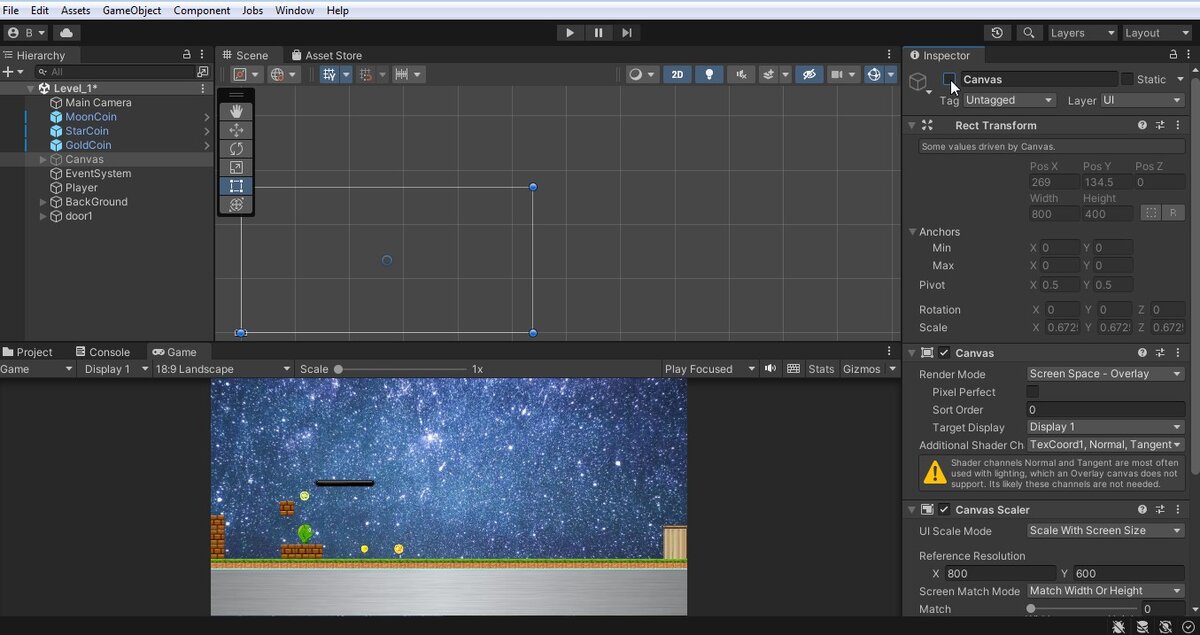Select the Move tool in Scene toolbar

[x=236, y=130]
